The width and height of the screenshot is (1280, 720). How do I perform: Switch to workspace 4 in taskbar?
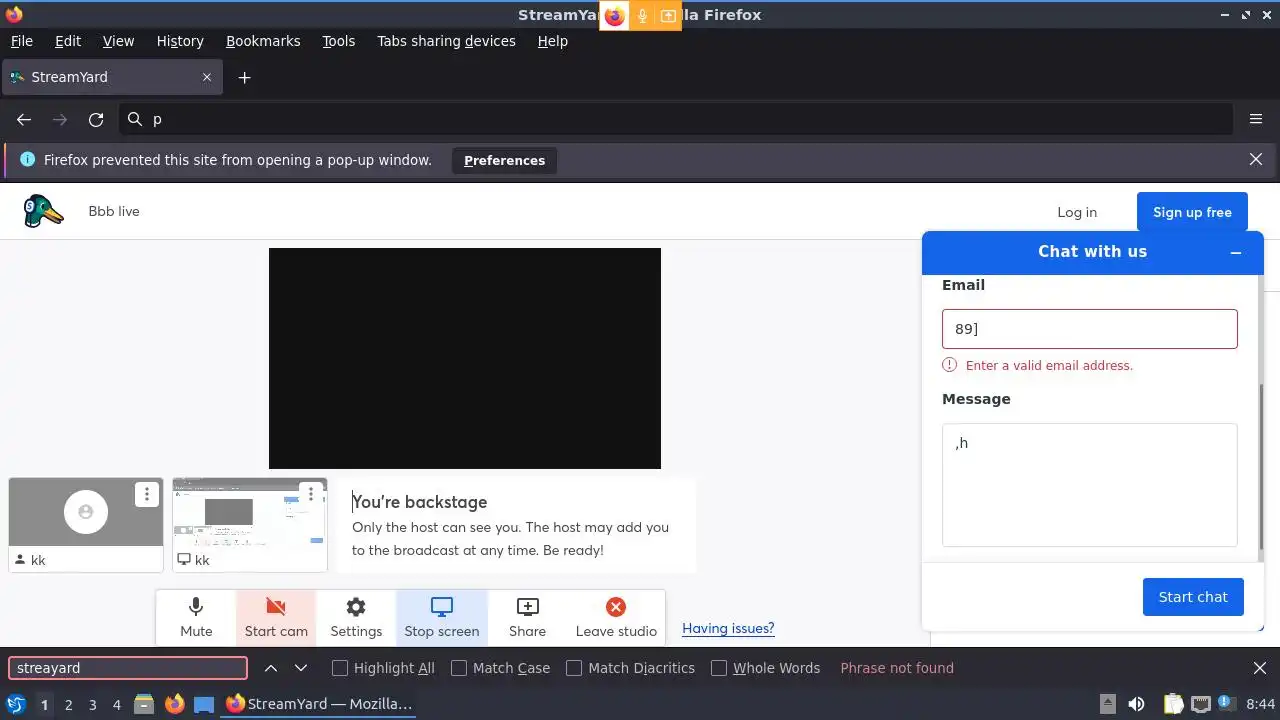pos(116,704)
